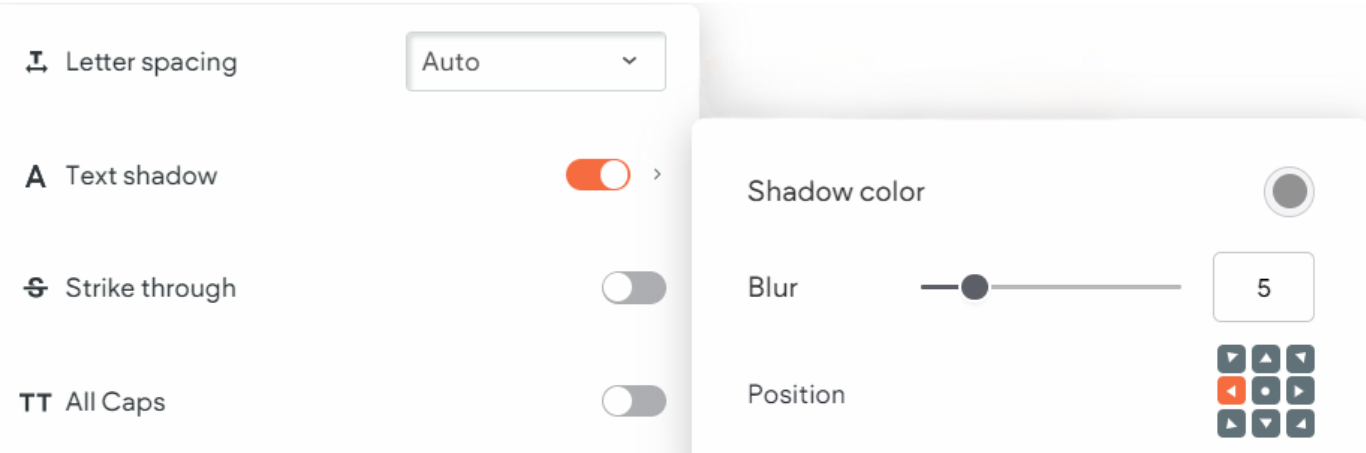The image size is (1366, 453).
Task: Open the Letter spacing Auto dropdown
Action: [x=536, y=62]
